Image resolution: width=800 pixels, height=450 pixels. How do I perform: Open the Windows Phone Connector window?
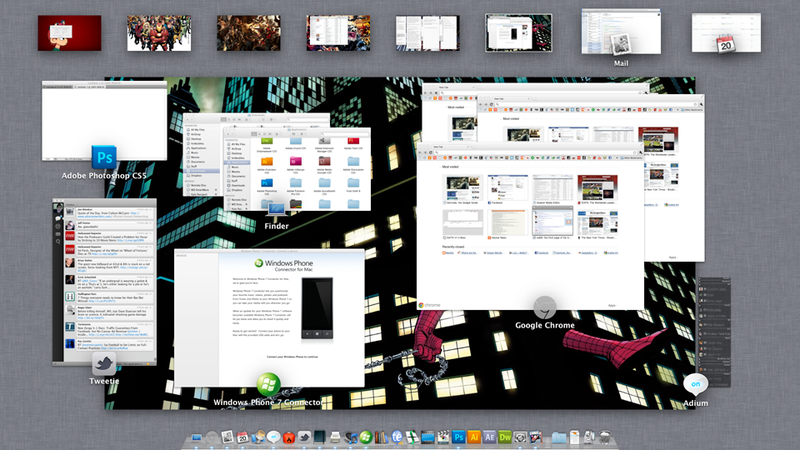[269, 318]
